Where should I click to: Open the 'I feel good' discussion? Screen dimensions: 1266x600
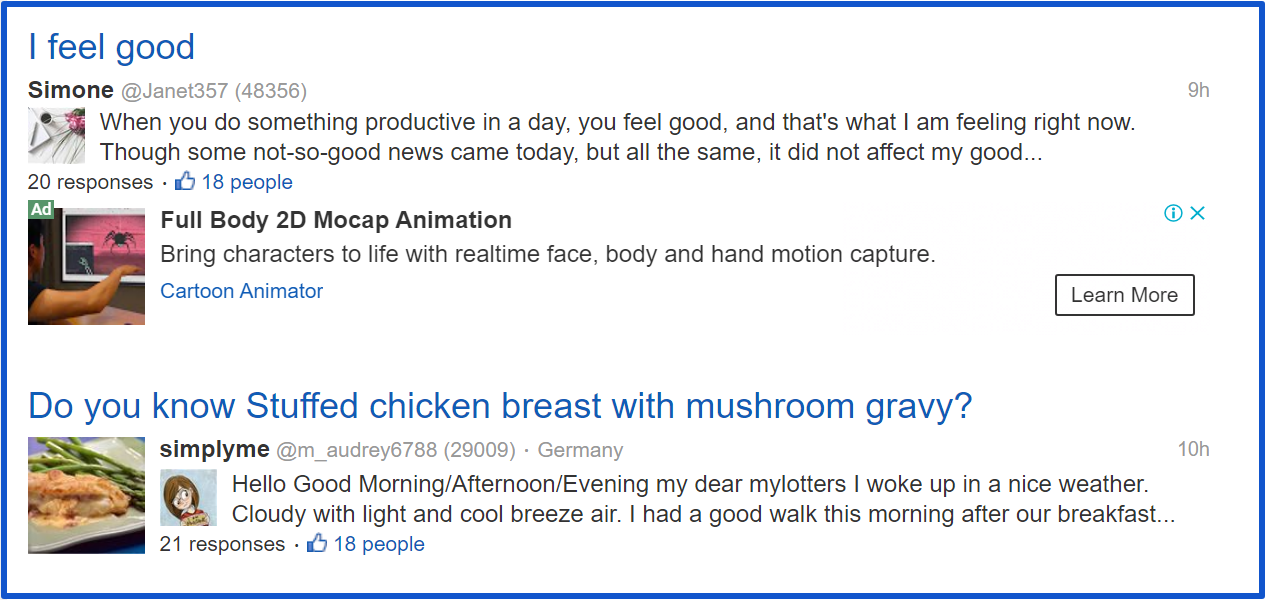[111, 47]
